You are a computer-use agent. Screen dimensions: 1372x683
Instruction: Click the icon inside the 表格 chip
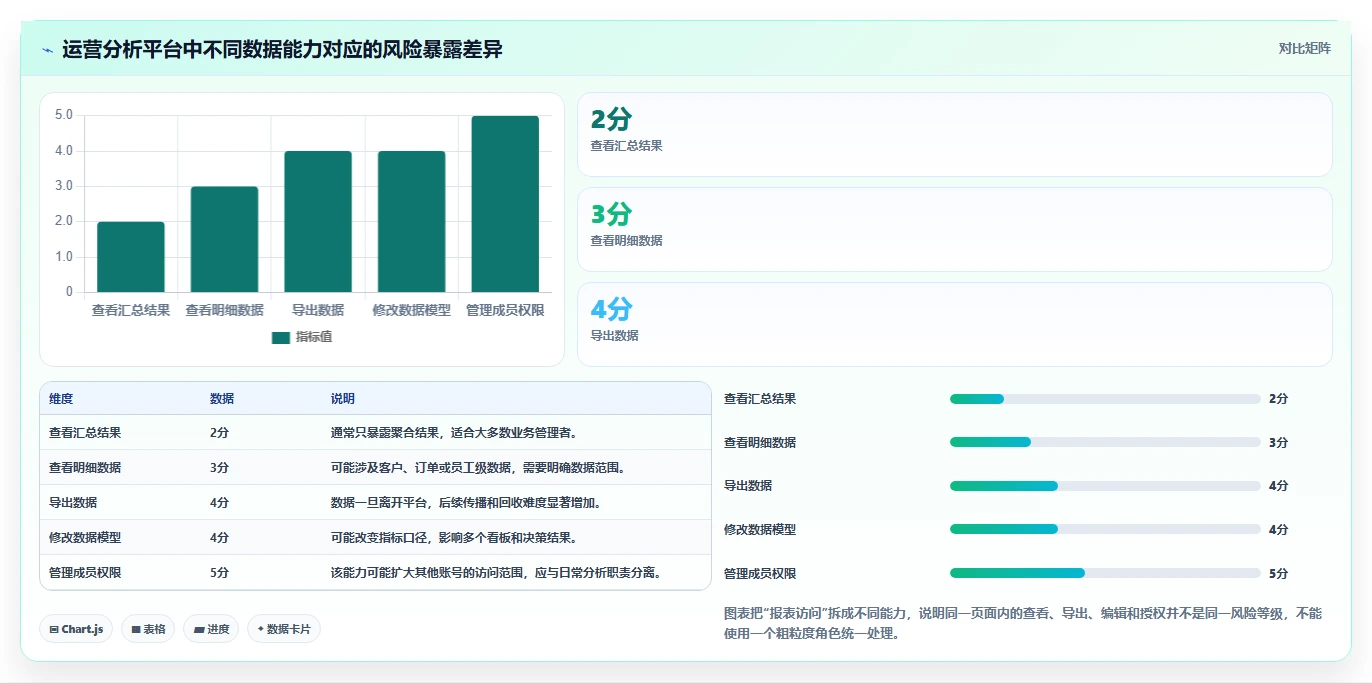coord(135,630)
